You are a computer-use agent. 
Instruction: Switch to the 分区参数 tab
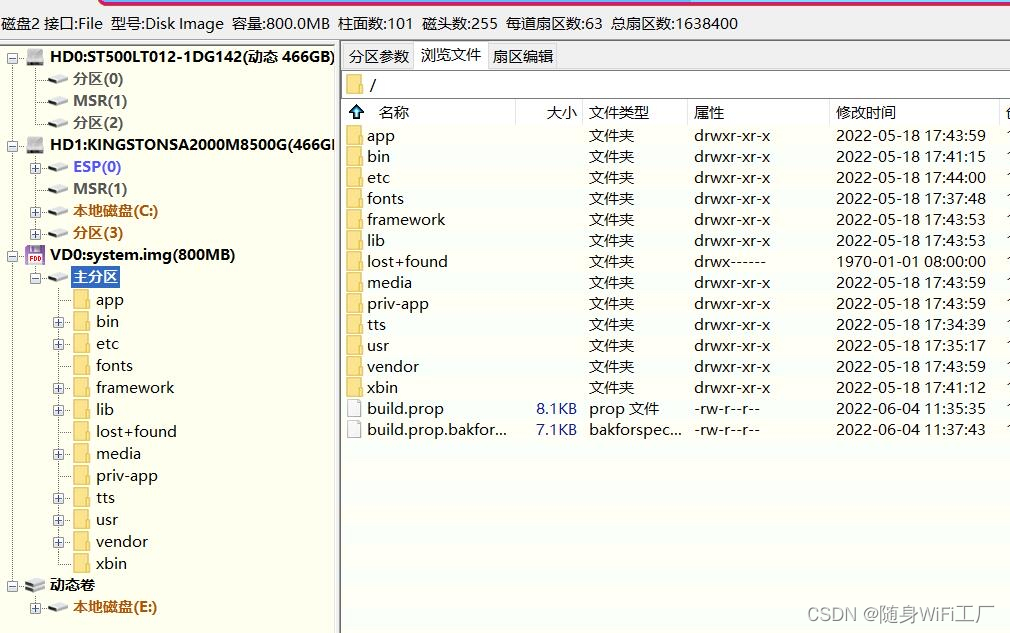[x=379, y=57]
